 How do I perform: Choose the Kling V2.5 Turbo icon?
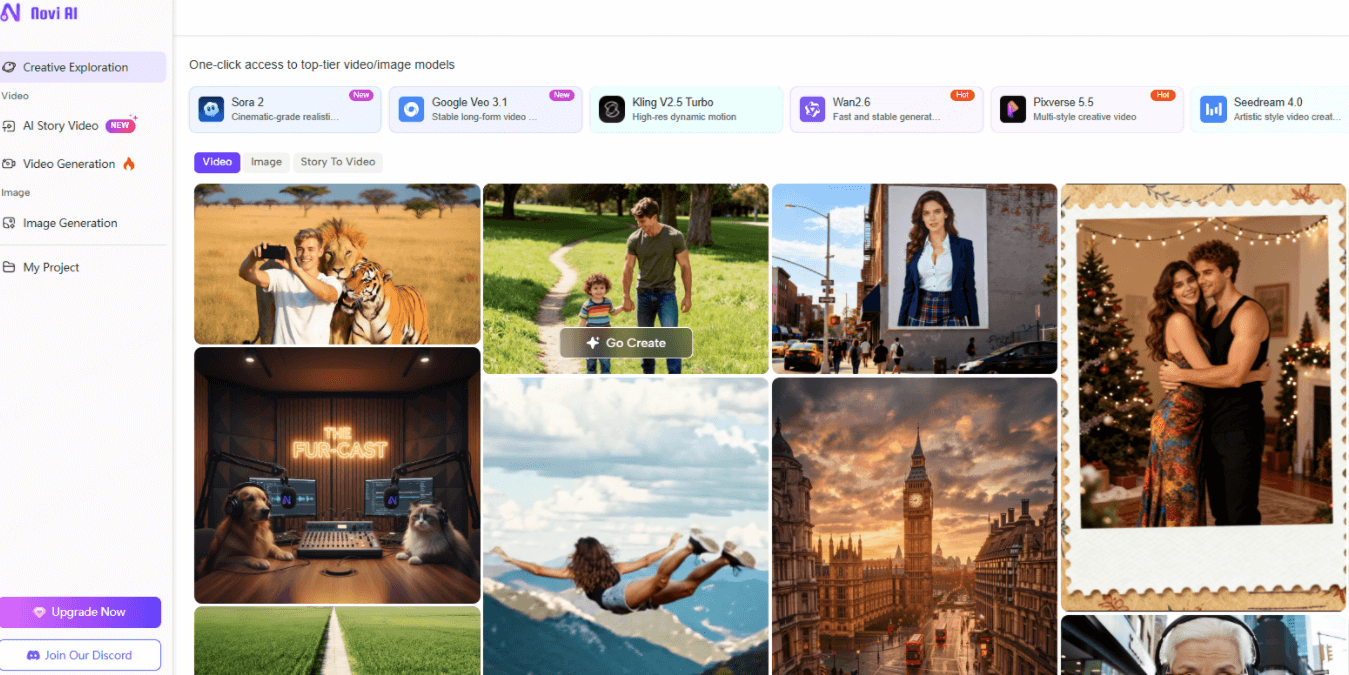click(x=612, y=109)
